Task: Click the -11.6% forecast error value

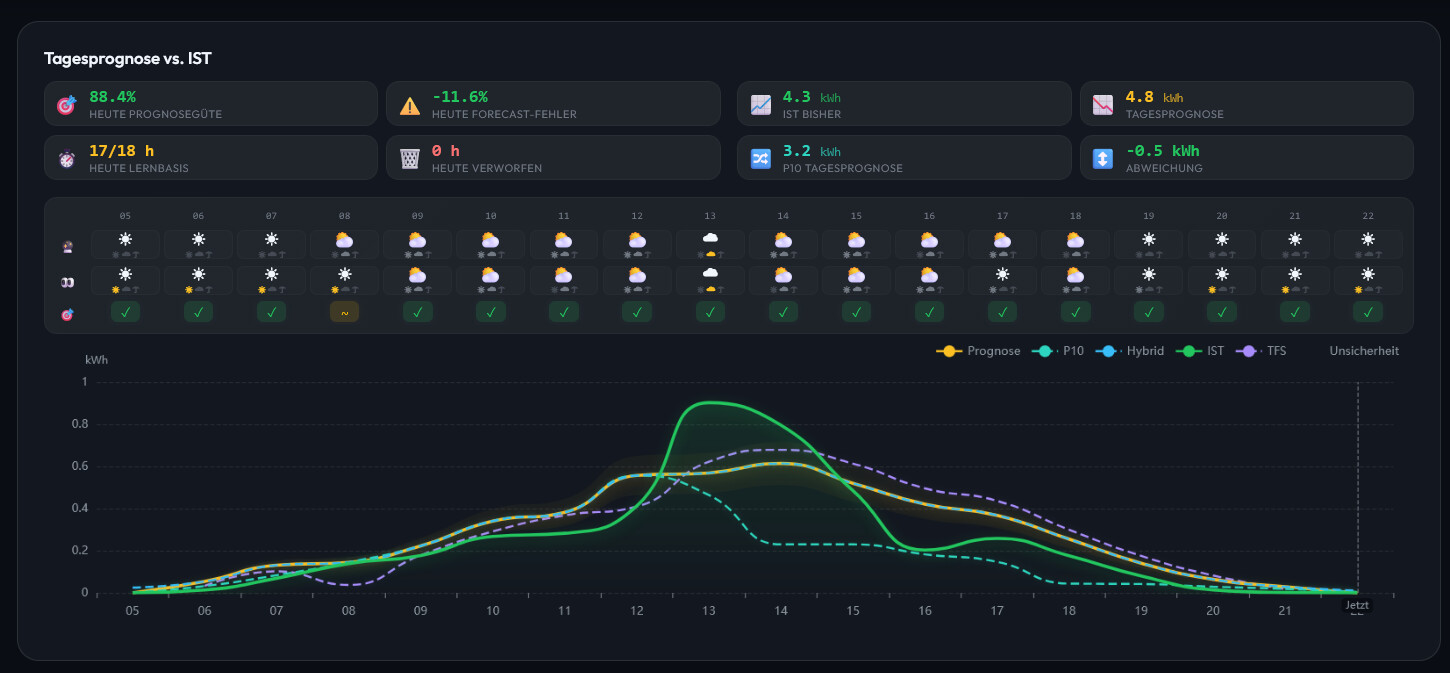Action: click(x=460, y=97)
